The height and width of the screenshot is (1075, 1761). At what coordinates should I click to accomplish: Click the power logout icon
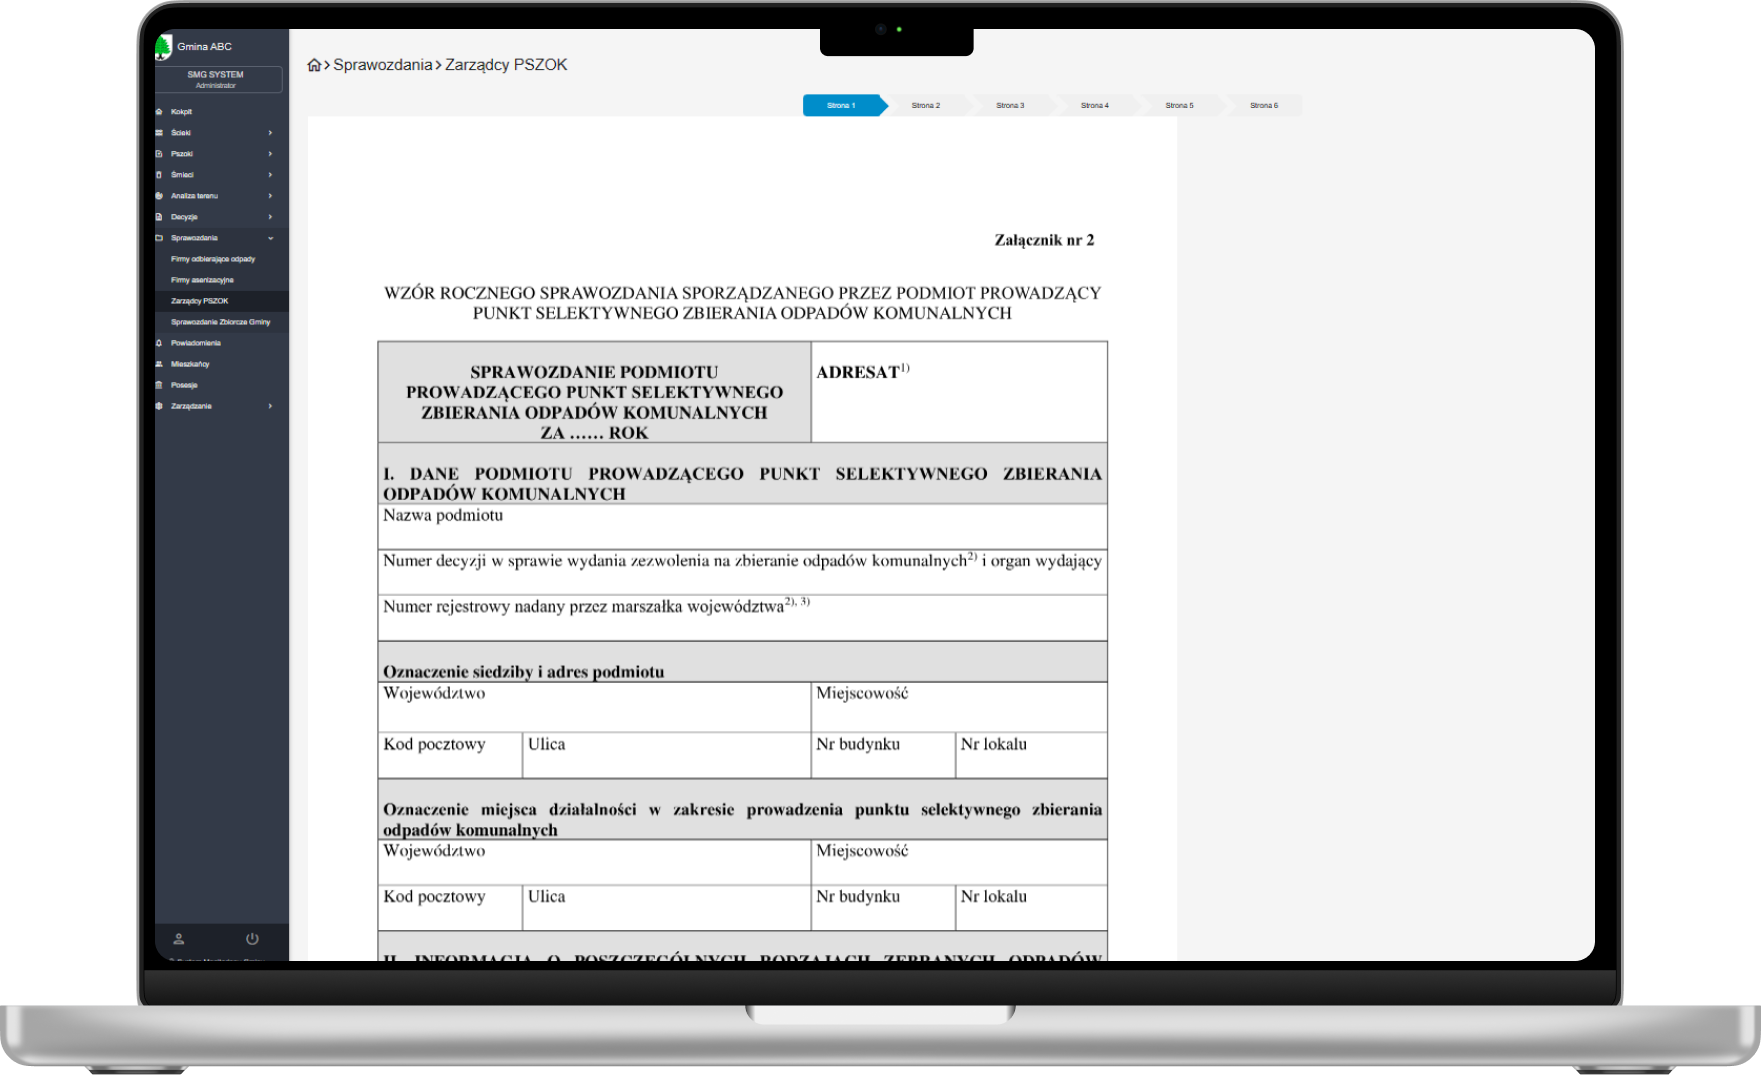pos(252,939)
